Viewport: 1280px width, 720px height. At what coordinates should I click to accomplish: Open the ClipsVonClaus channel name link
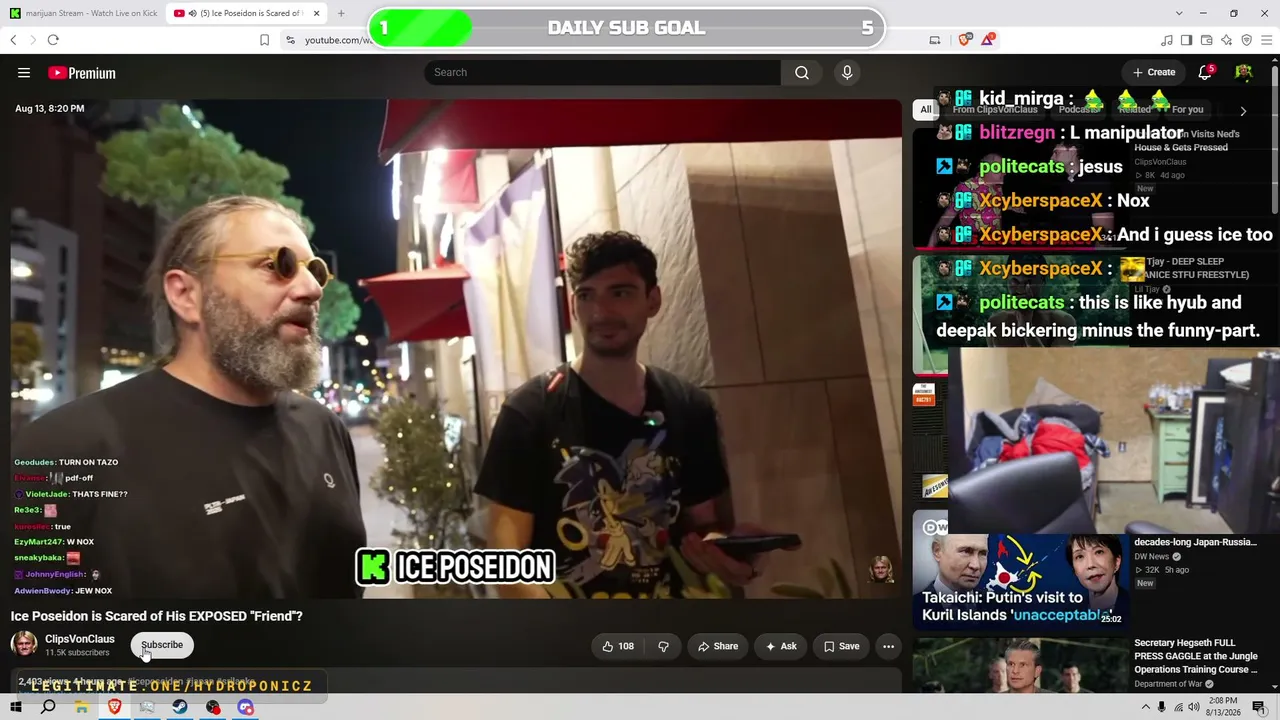[x=80, y=639]
